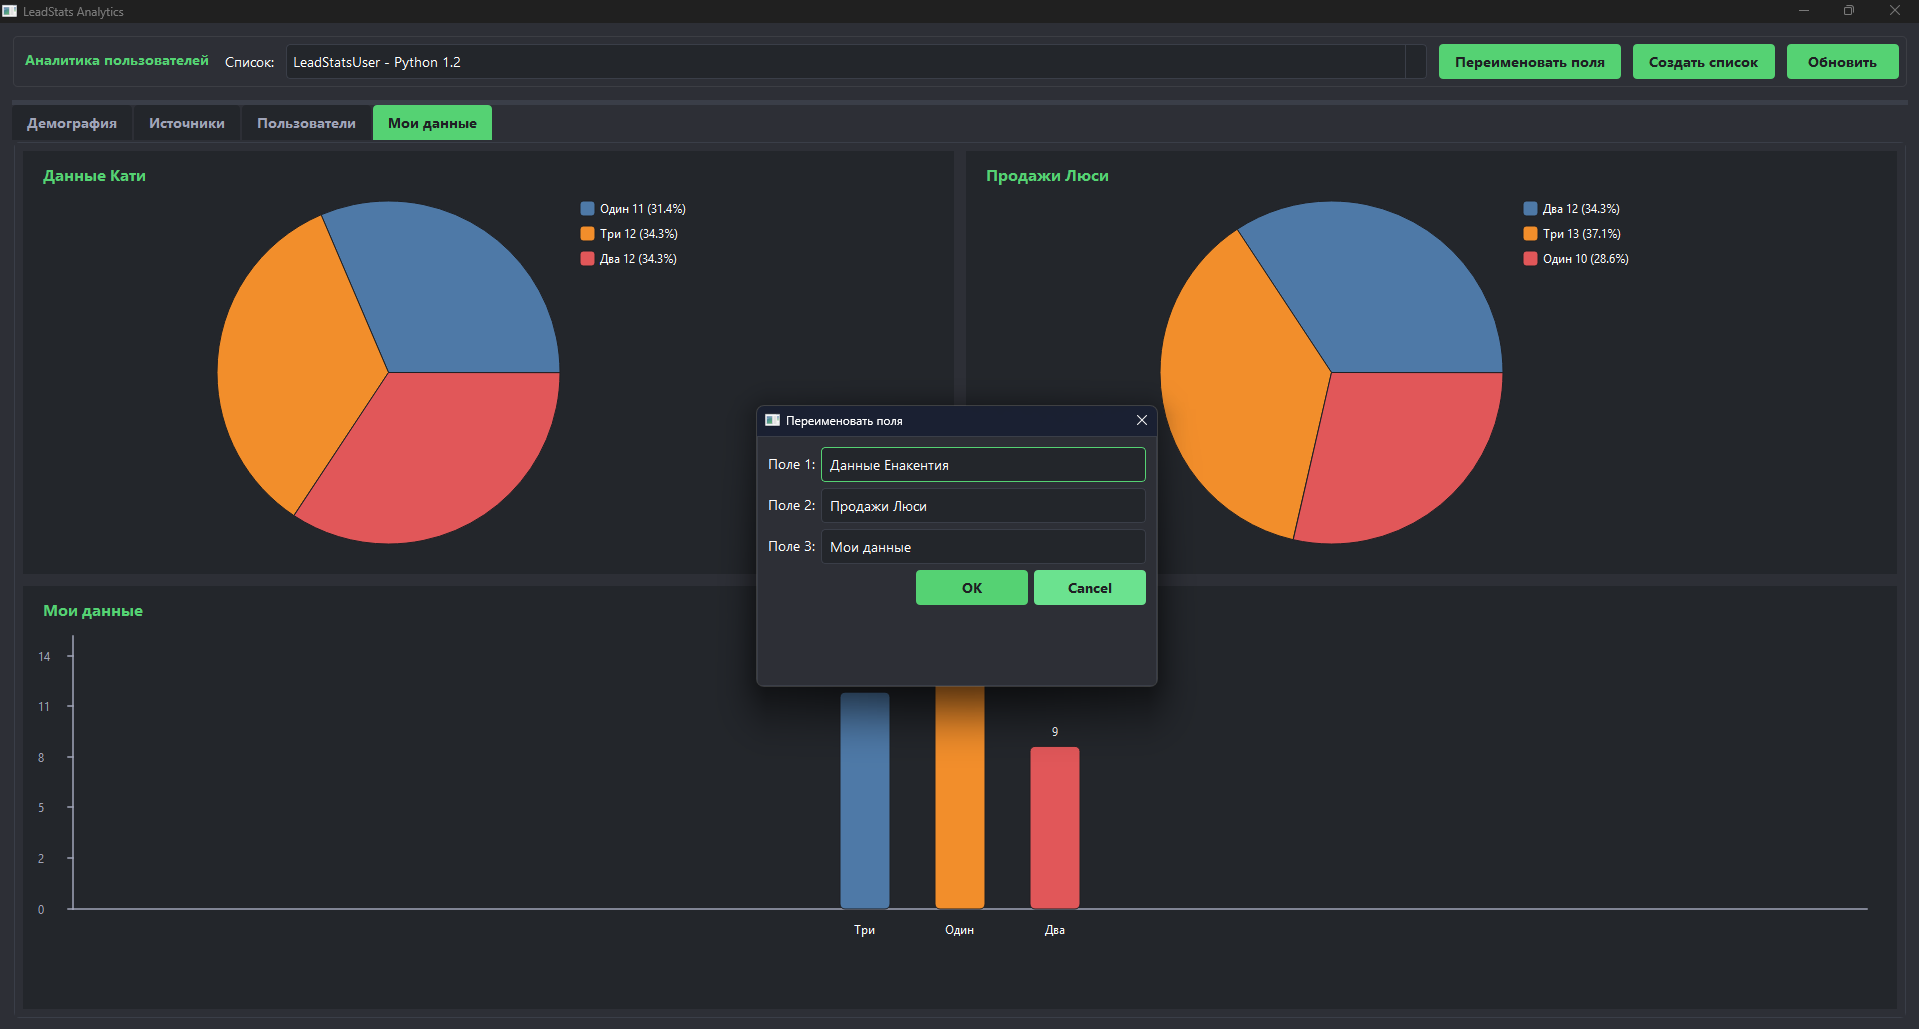Viewport: 1919px width, 1029px height.
Task: Click the Поле 3 input with Мои данные
Action: coord(983,547)
